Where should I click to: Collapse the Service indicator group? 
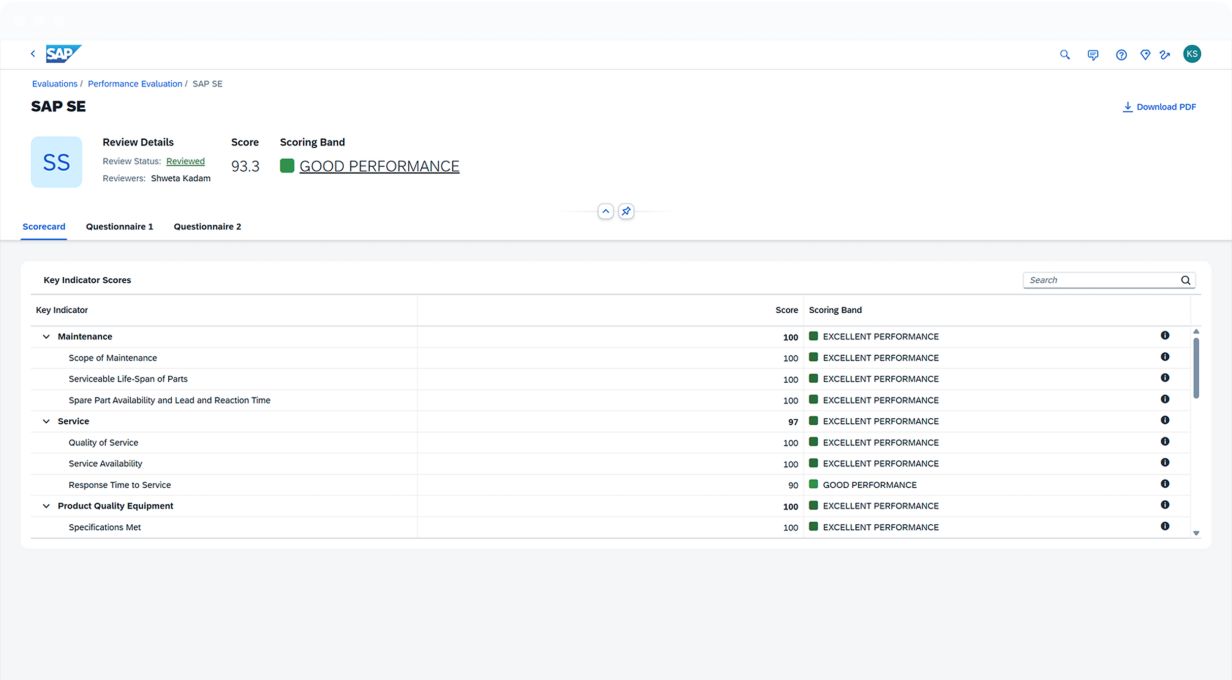click(46, 422)
